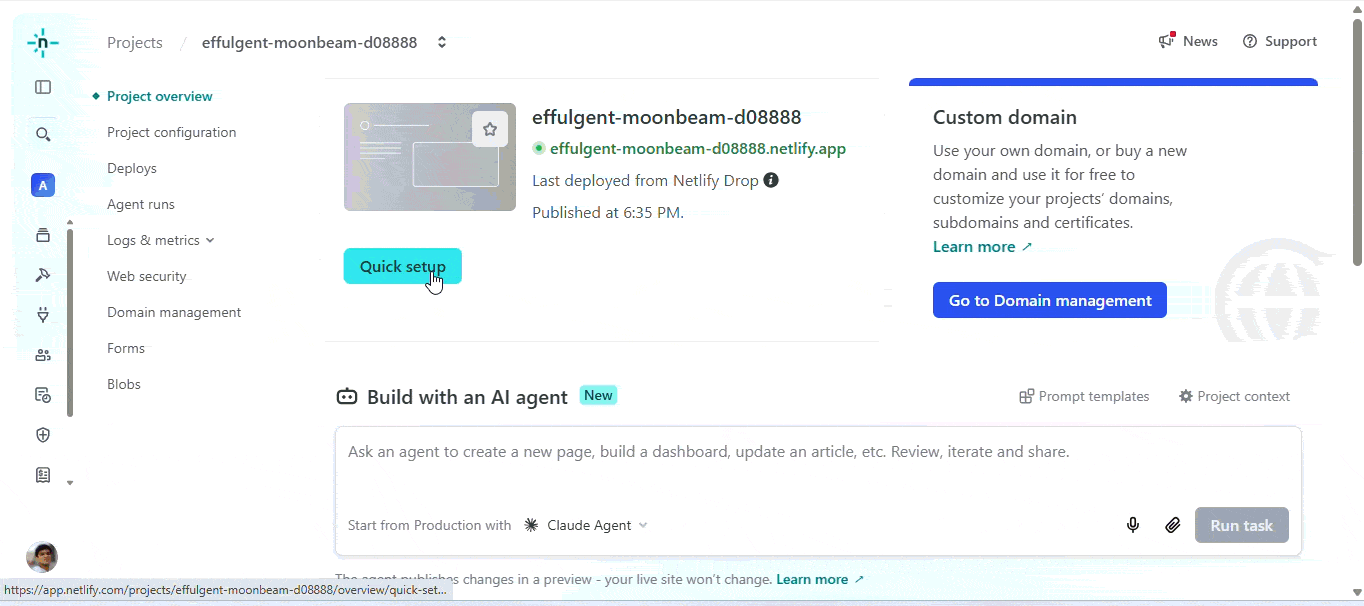
Task: Toggle the favorite star on project thumbnail
Action: [x=490, y=129]
